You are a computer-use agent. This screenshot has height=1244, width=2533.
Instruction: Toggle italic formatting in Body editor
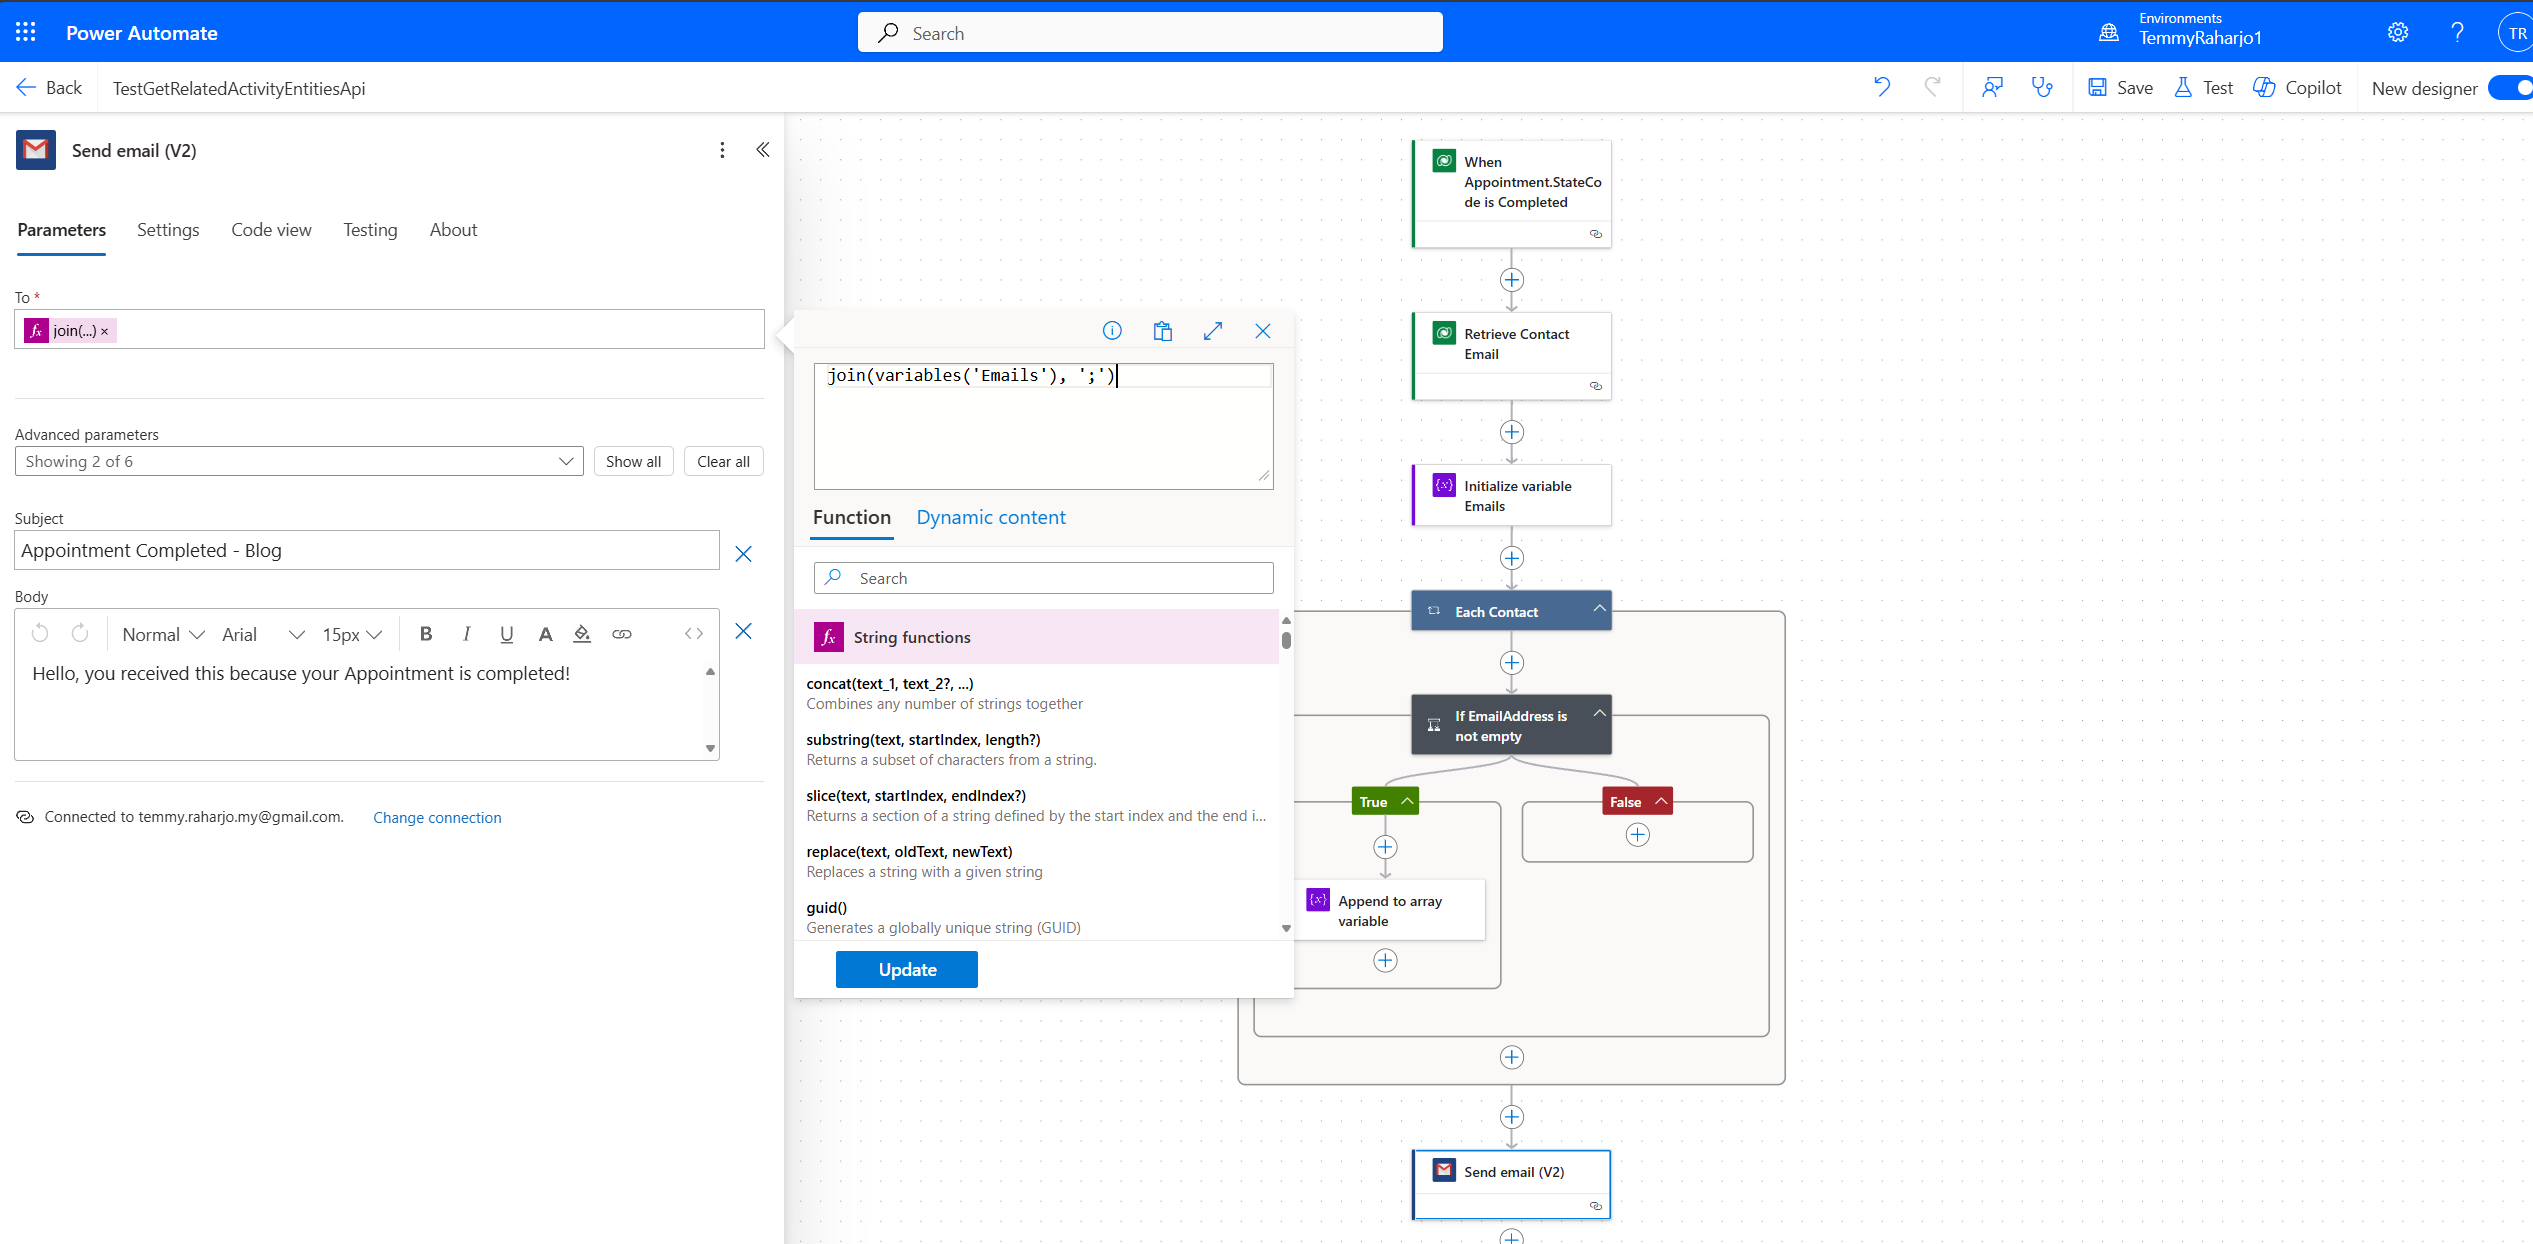(x=466, y=633)
